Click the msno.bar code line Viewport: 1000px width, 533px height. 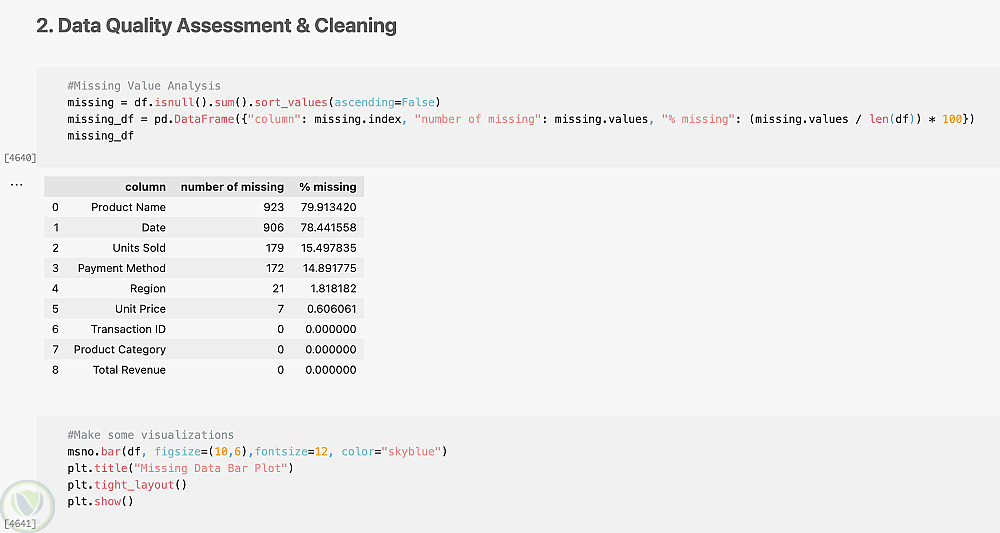coord(257,452)
